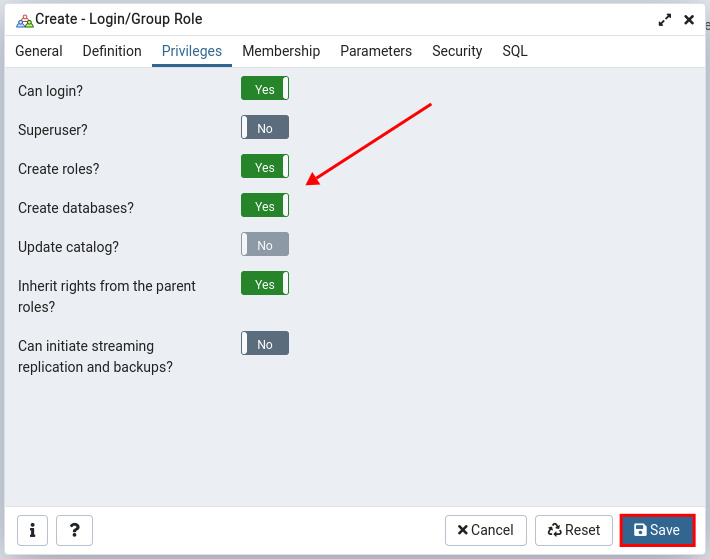The image size is (710, 559).
Task: Open help with question mark button
Action: 74,530
